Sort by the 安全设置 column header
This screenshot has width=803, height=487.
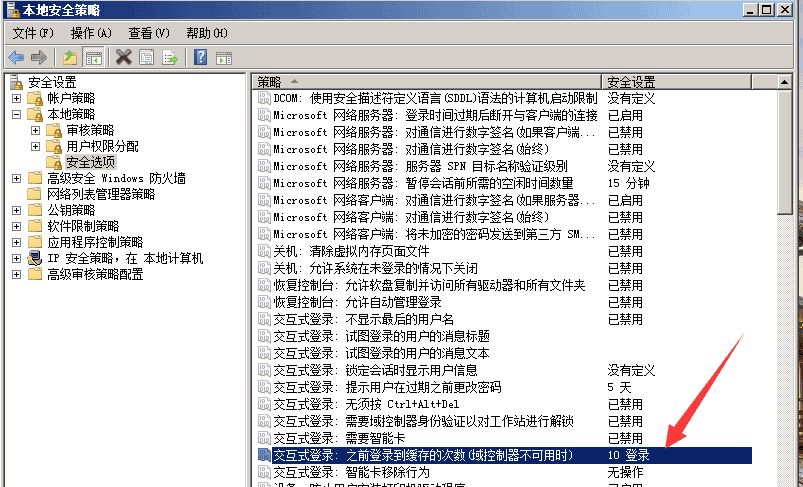[x=677, y=82]
